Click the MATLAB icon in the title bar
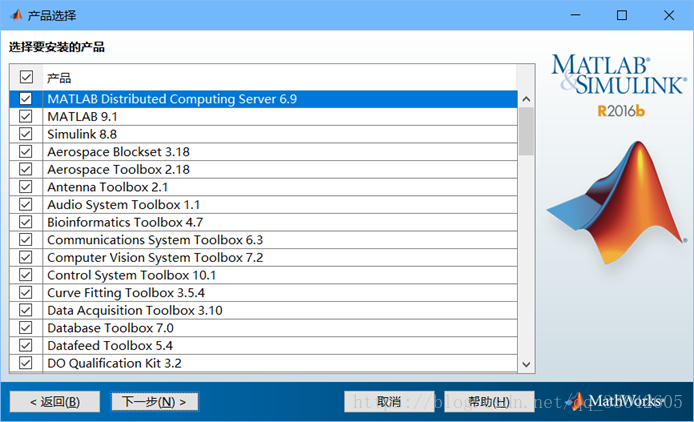This screenshot has width=694, height=422. point(16,15)
